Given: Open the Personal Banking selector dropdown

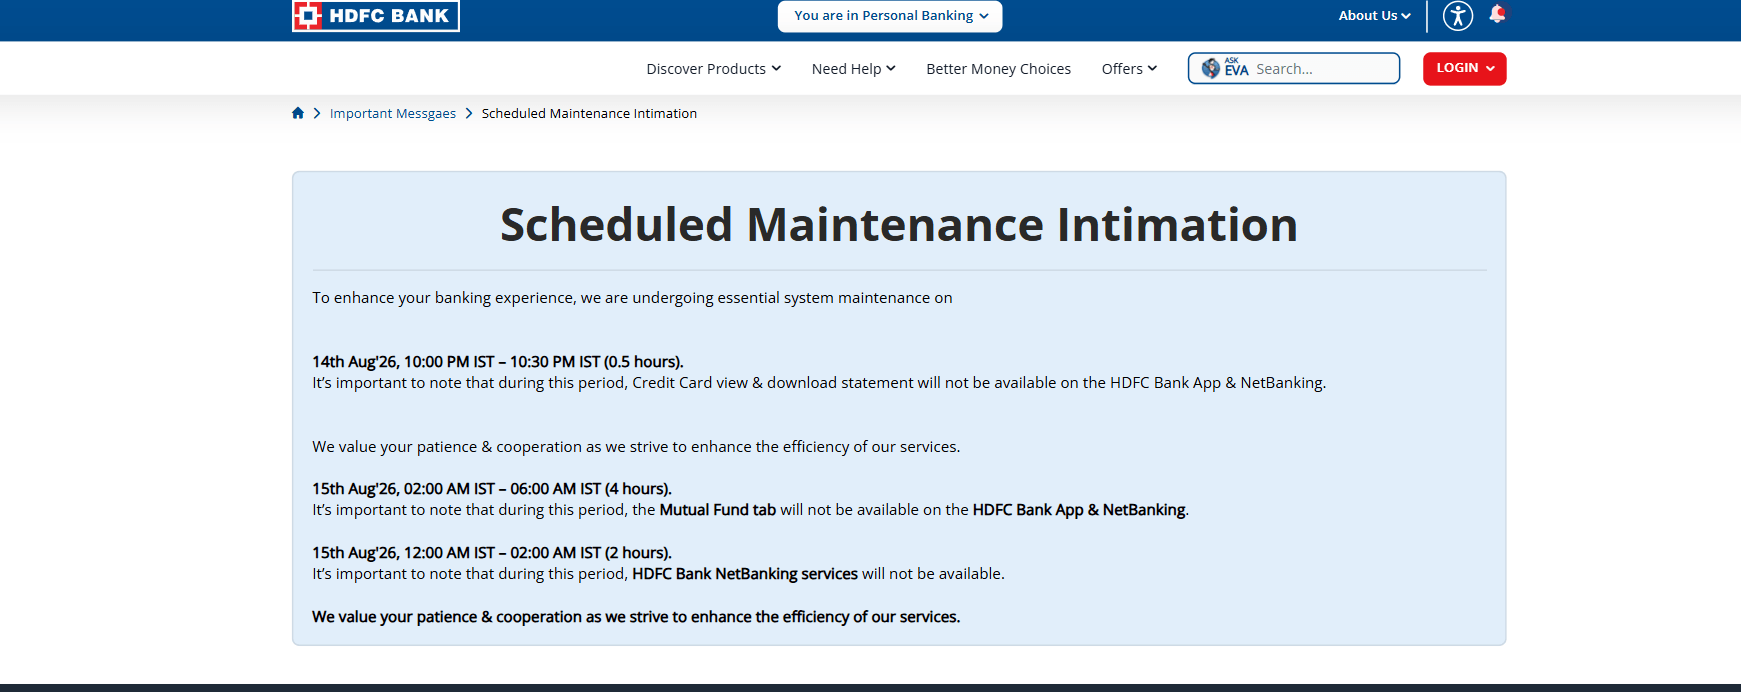Looking at the screenshot, I should coord(890,16).
